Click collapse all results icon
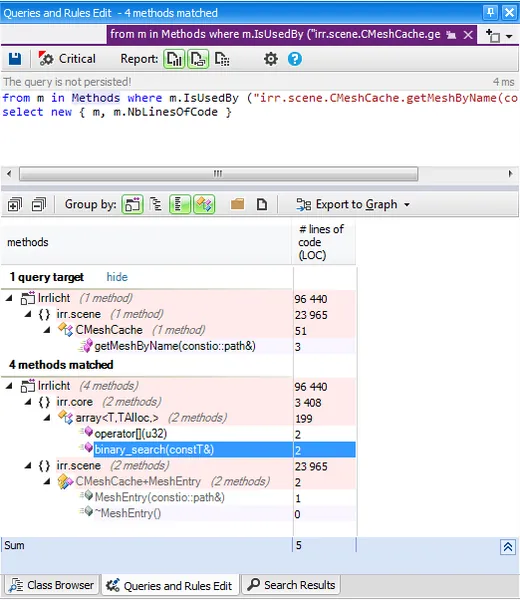This screenshot has height=600, width=520. (39, 205)
